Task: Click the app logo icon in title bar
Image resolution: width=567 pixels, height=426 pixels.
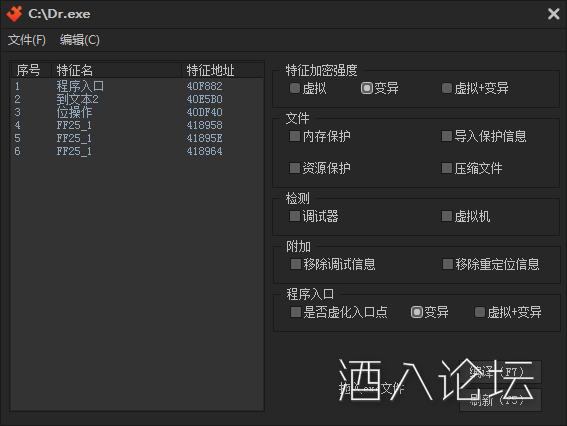Action: [x=14, y=14]
